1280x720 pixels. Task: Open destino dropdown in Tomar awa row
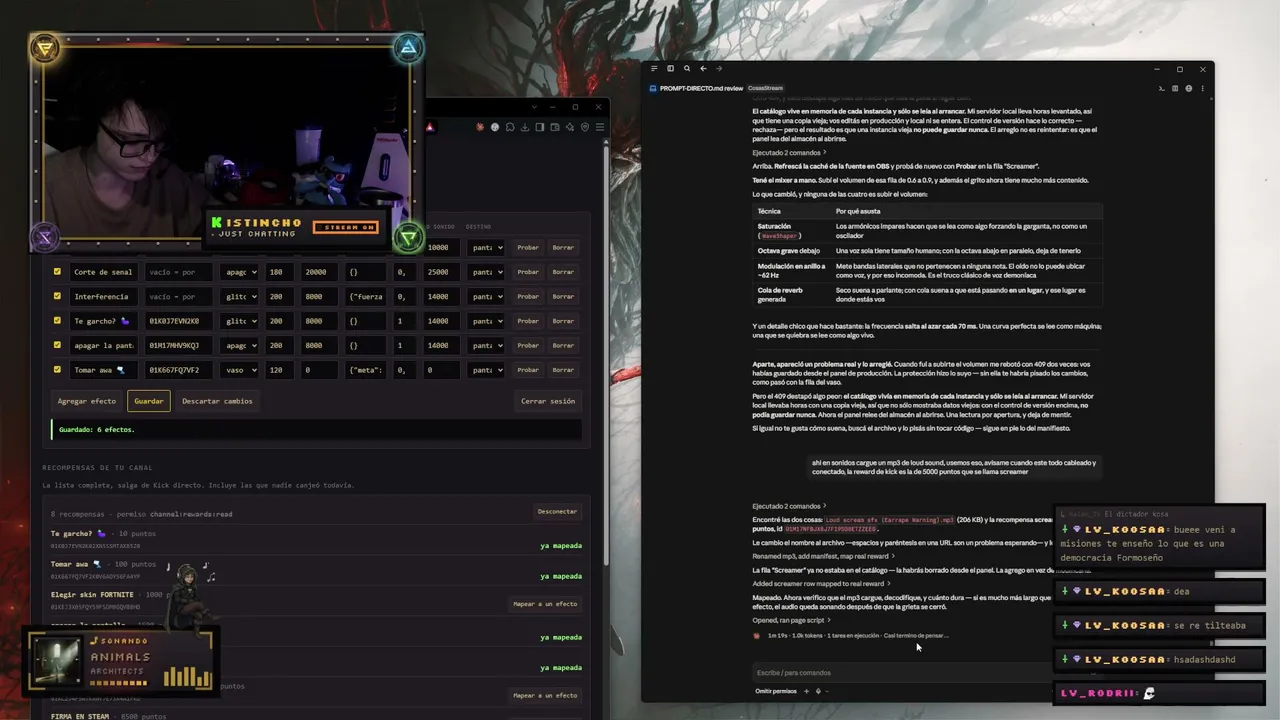click(x=486, y=370)
